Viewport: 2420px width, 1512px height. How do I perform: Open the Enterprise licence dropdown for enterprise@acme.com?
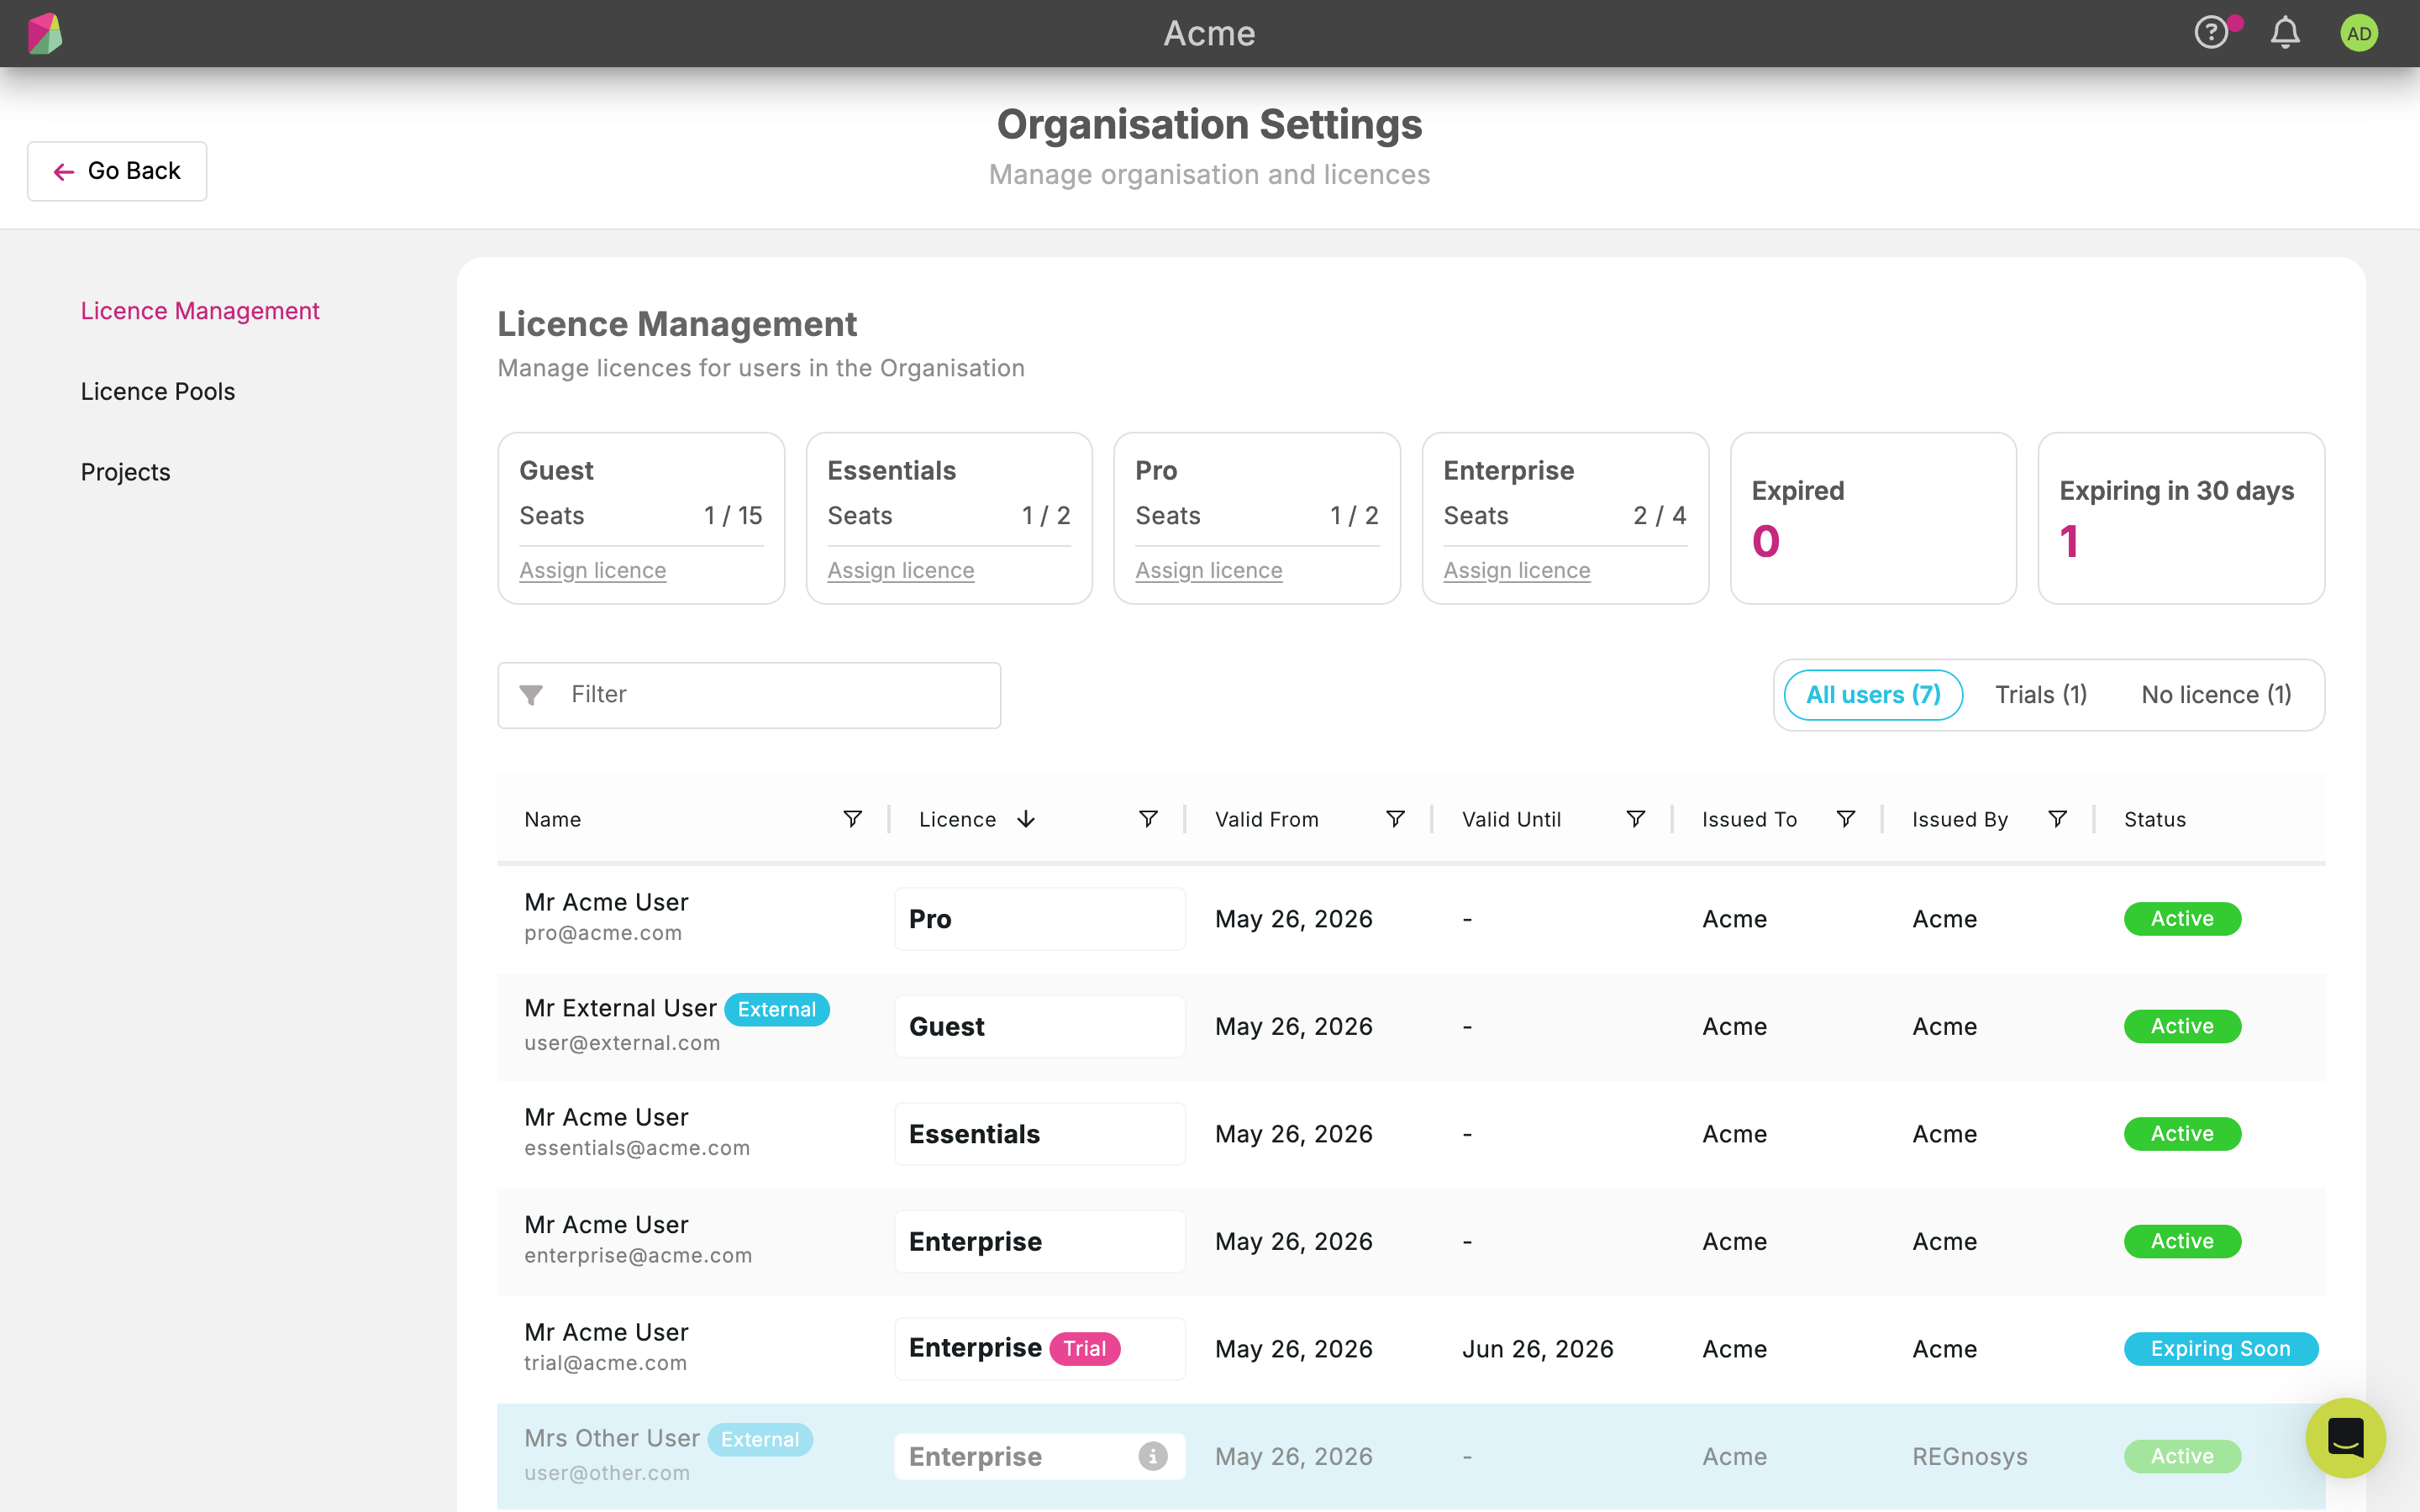1040,1241
